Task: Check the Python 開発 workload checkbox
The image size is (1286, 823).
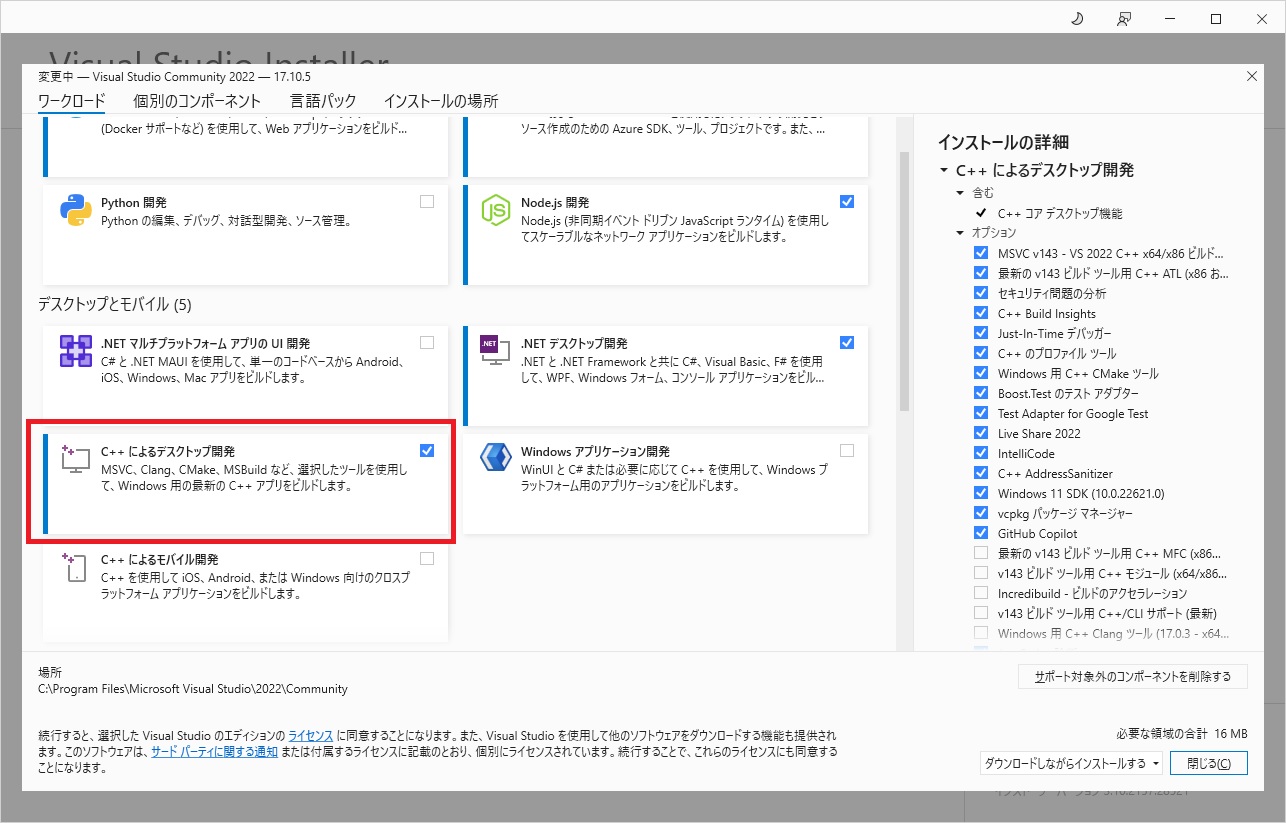Action: point(427,201)
